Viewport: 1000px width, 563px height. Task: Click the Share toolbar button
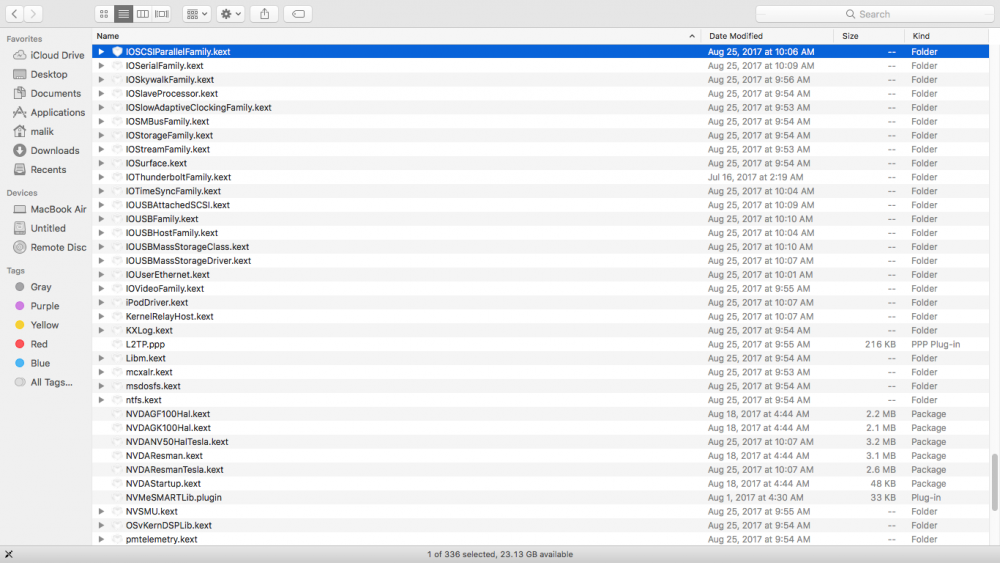click(x=264, y=14)
